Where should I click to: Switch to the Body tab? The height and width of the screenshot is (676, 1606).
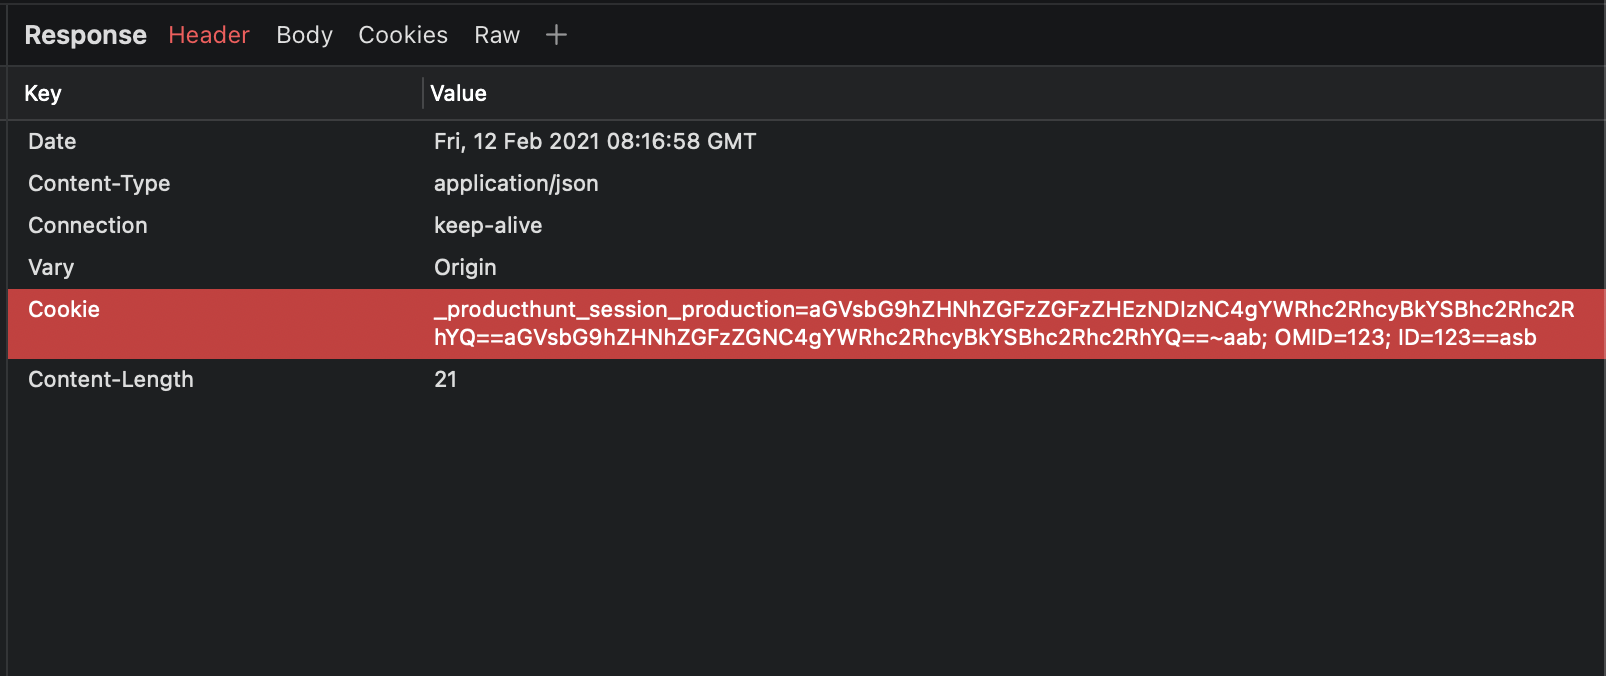pyautogui.click(x=304, y=35)
